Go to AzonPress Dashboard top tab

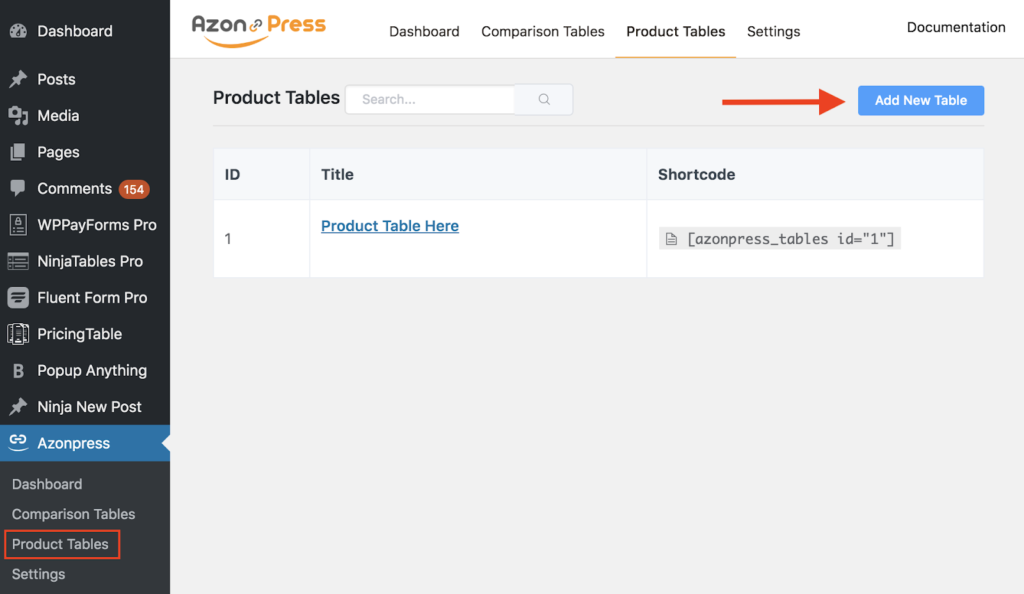pyautogui.click(x=424, y=32)
